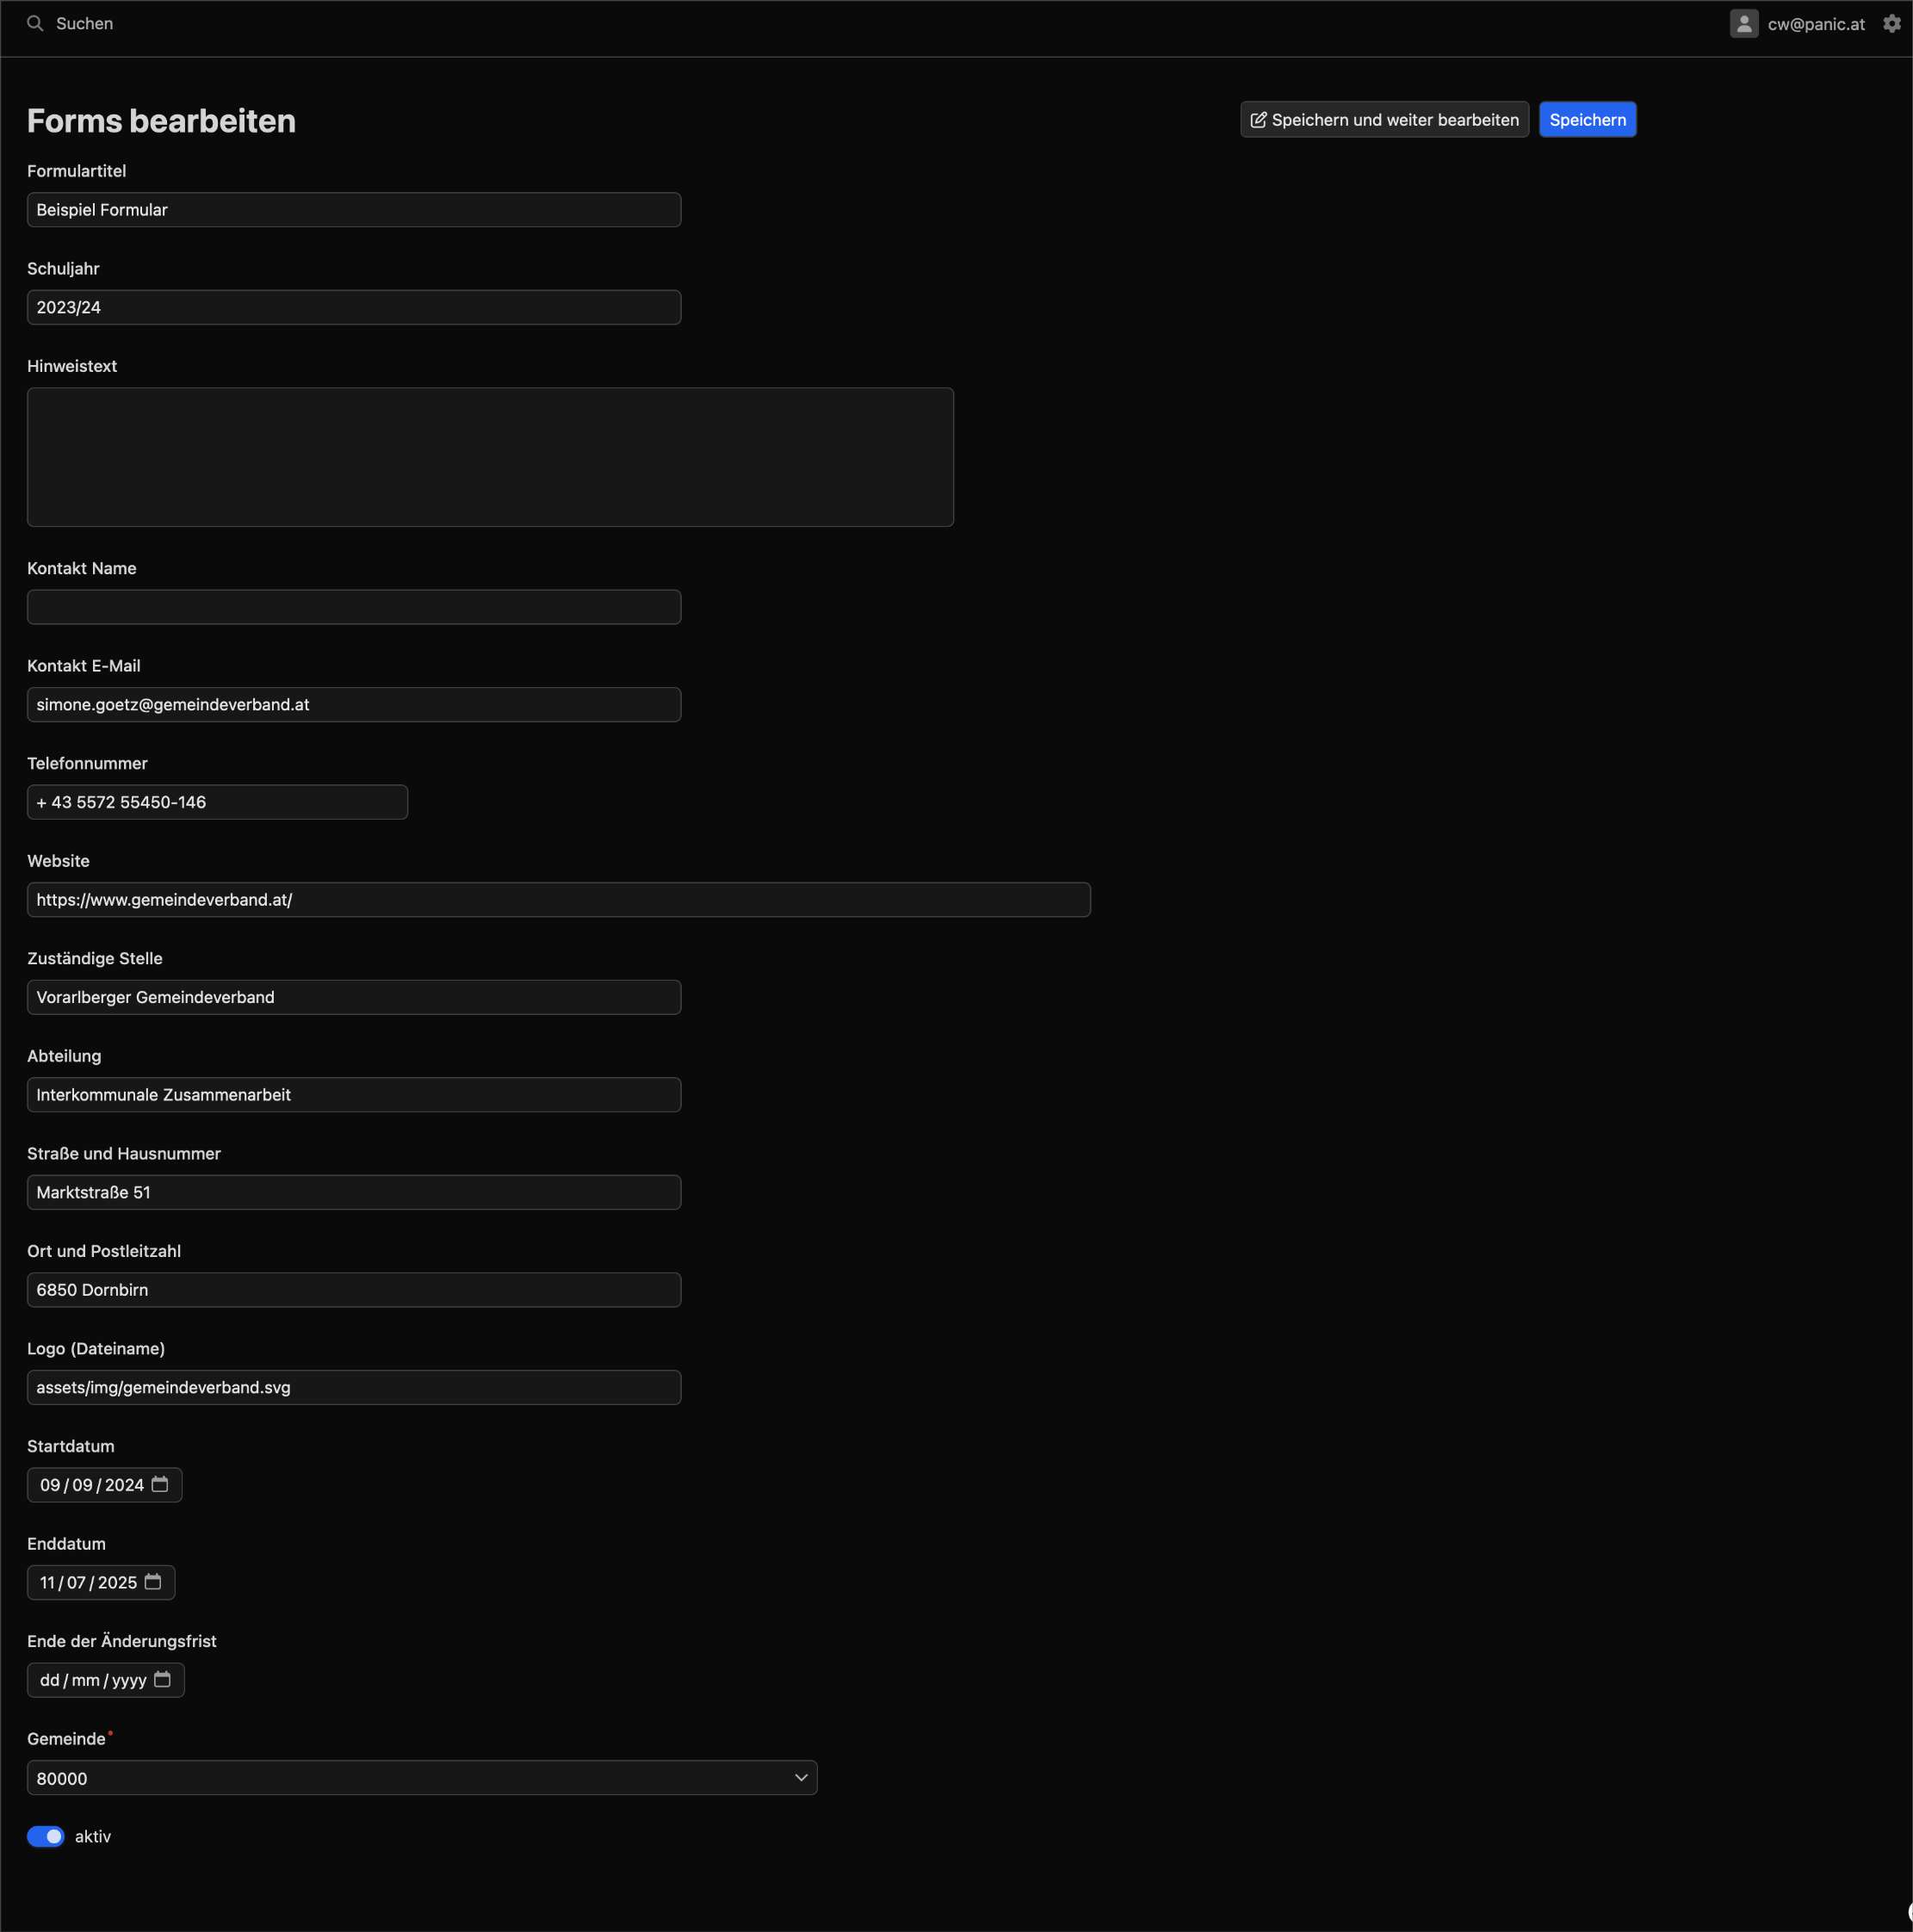The image size is (1913, 1932).
Task: Click the 'Forms bearbeiten' heading
Action: [161, 121]
